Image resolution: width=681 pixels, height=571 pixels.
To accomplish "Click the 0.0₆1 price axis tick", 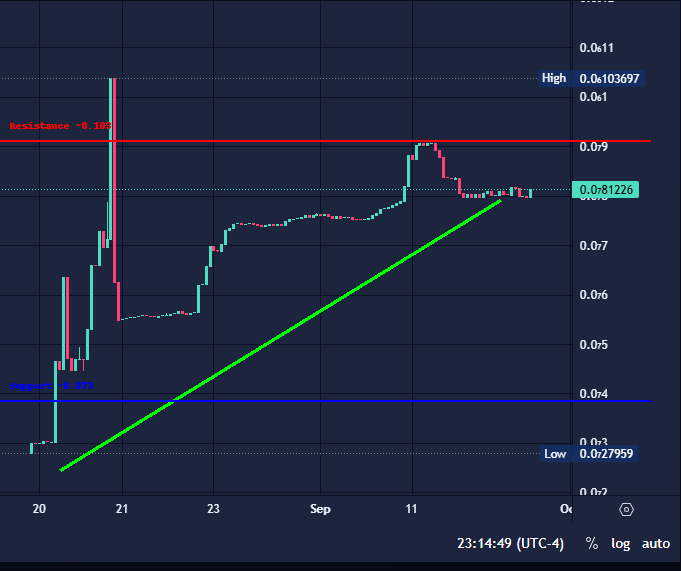I will click(593, 96).
